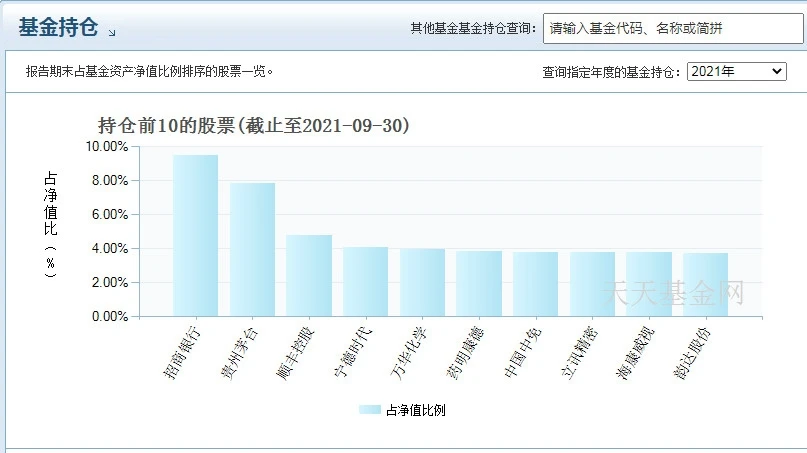Click the 药明康德 bar

pos(479,283)
